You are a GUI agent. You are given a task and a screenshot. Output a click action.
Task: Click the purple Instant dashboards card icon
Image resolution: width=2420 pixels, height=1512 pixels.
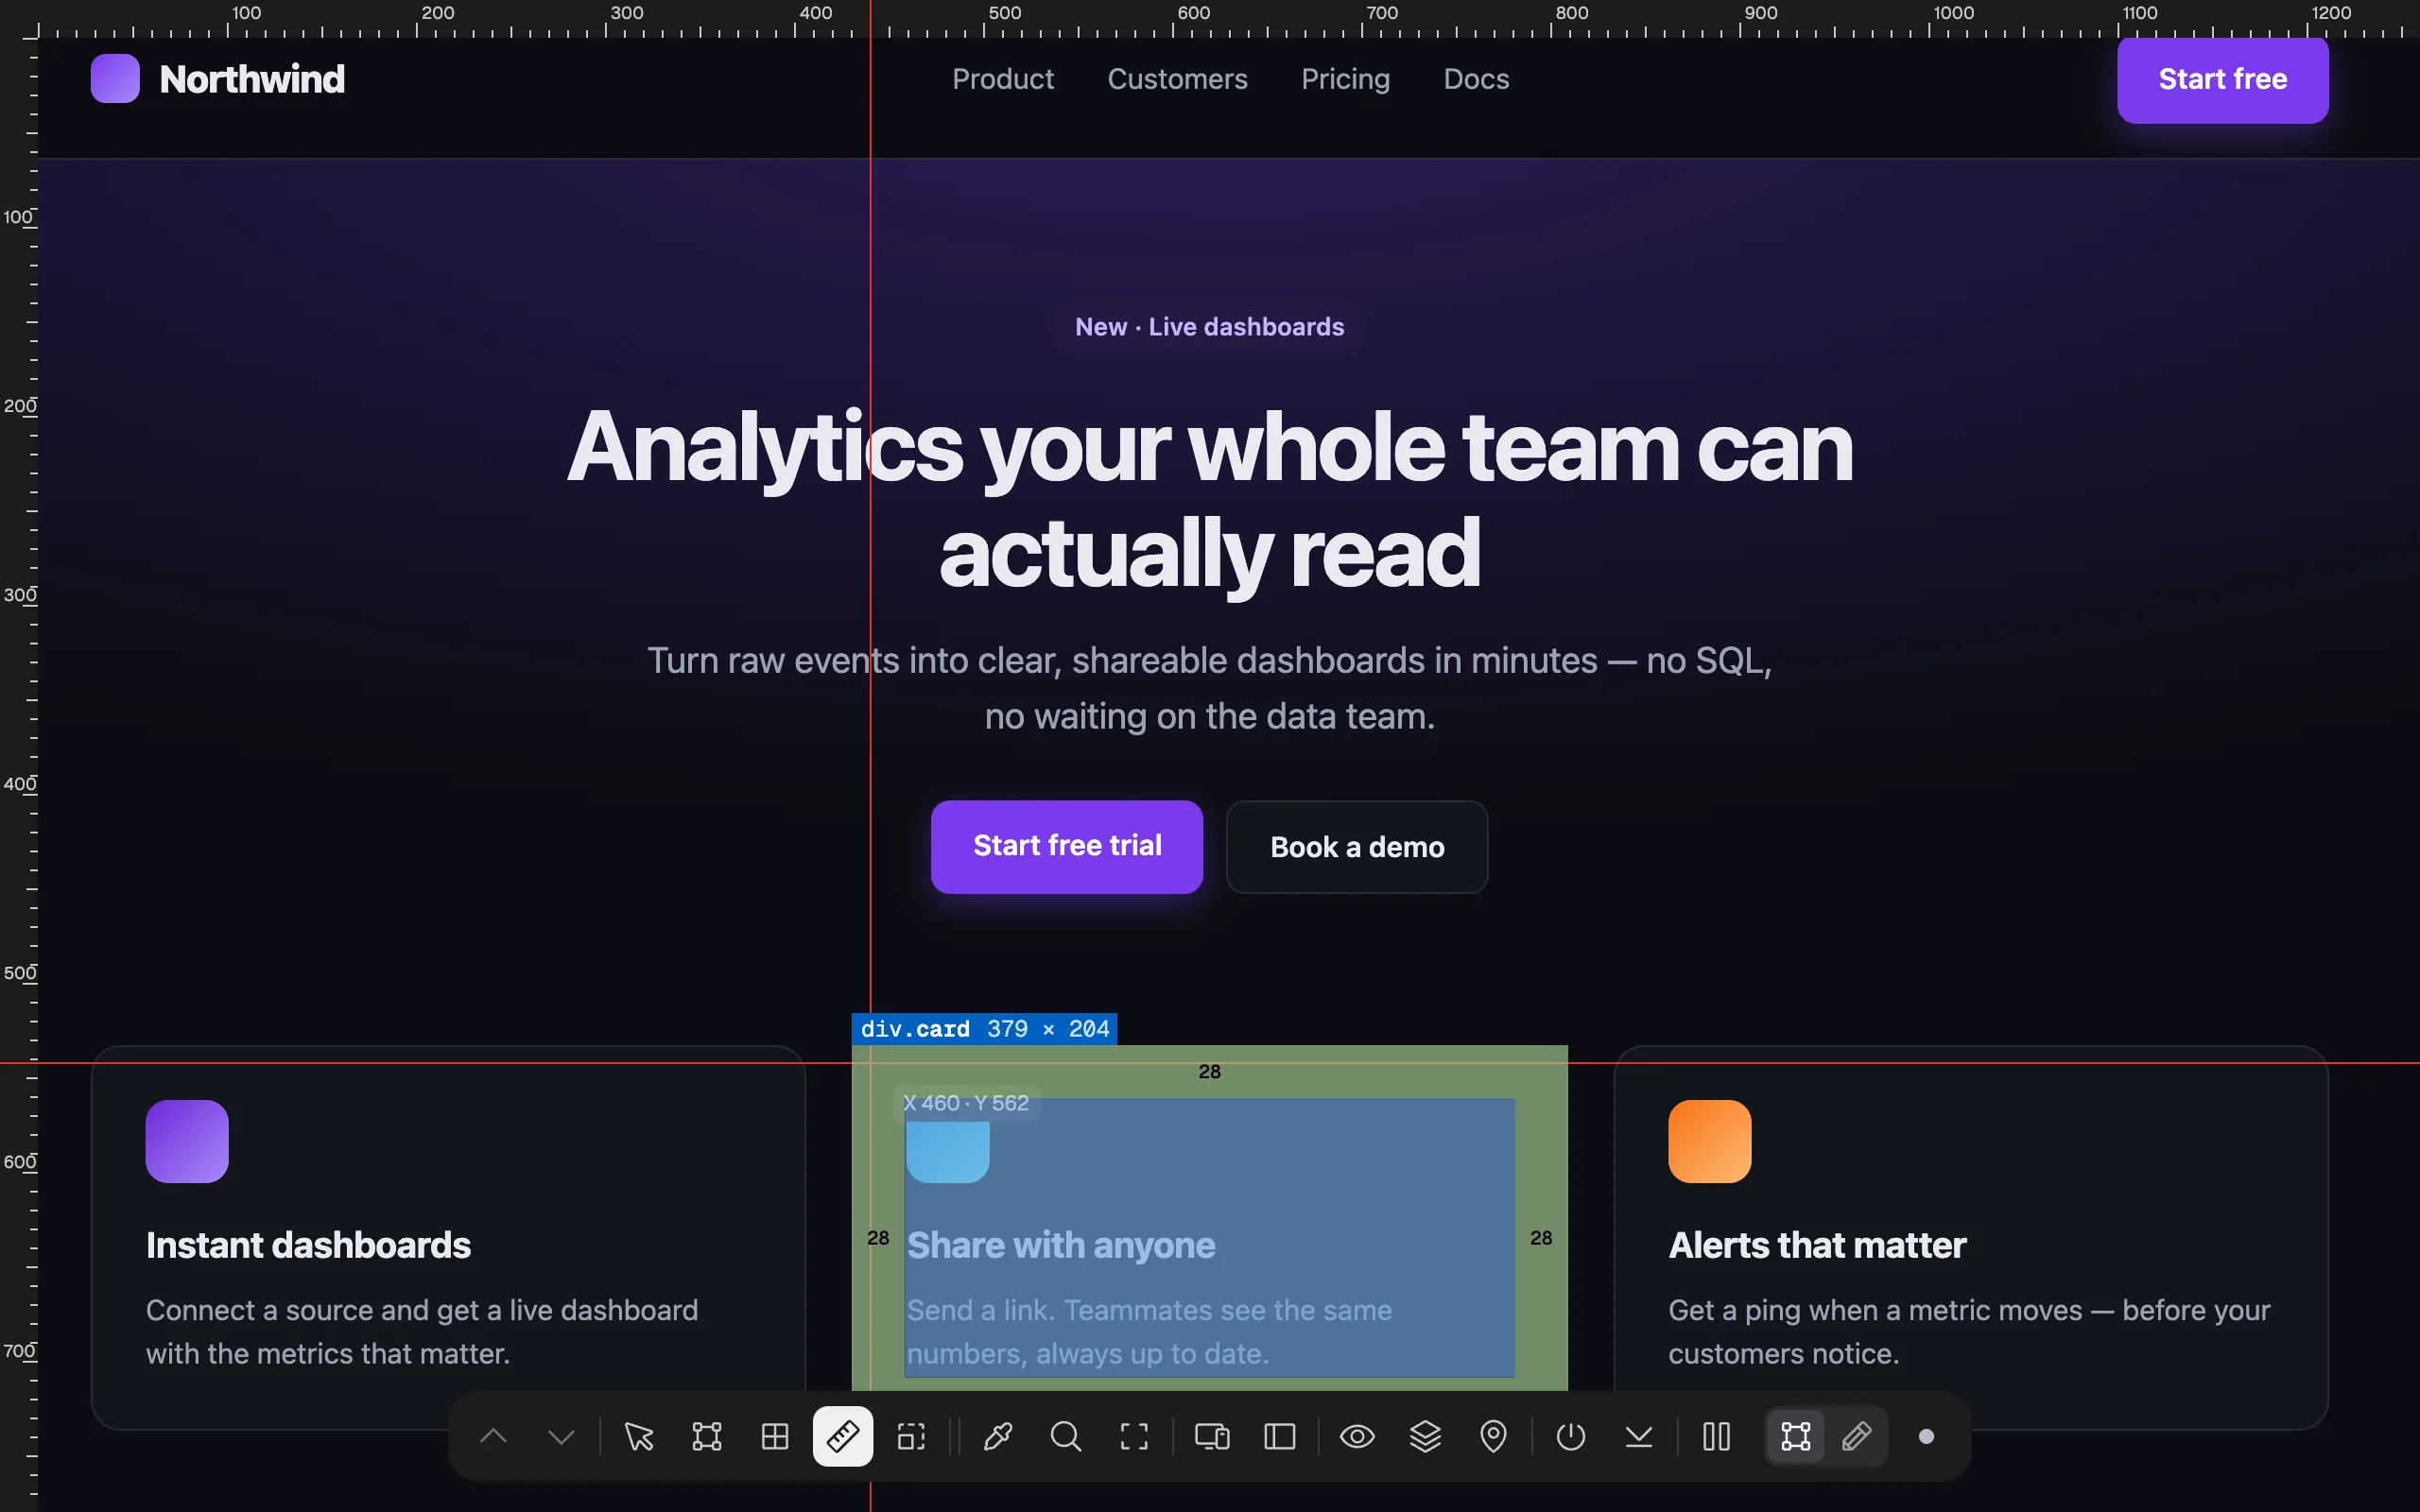187,1141
